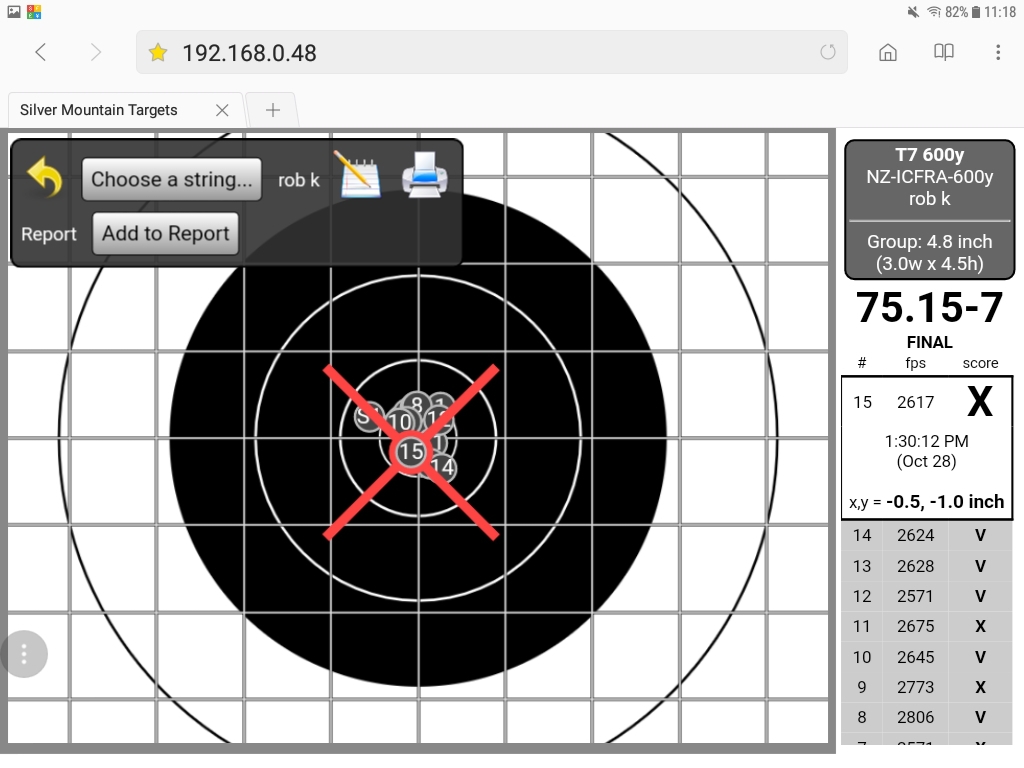Select shot marker 8 on target

417,404
